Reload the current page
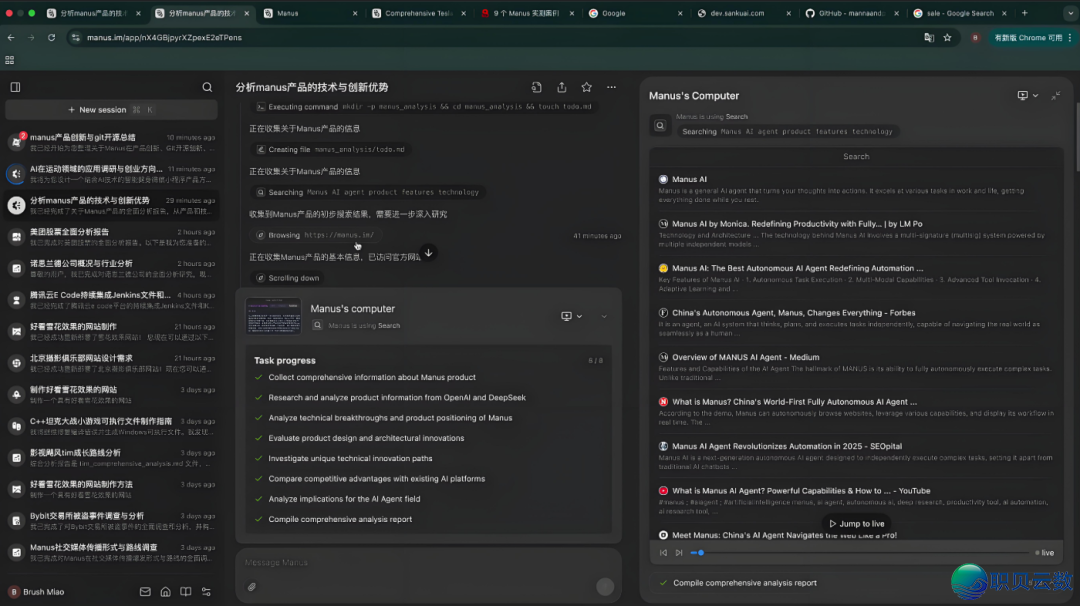This screenshot has width=1080, height=606. [52, 38]
